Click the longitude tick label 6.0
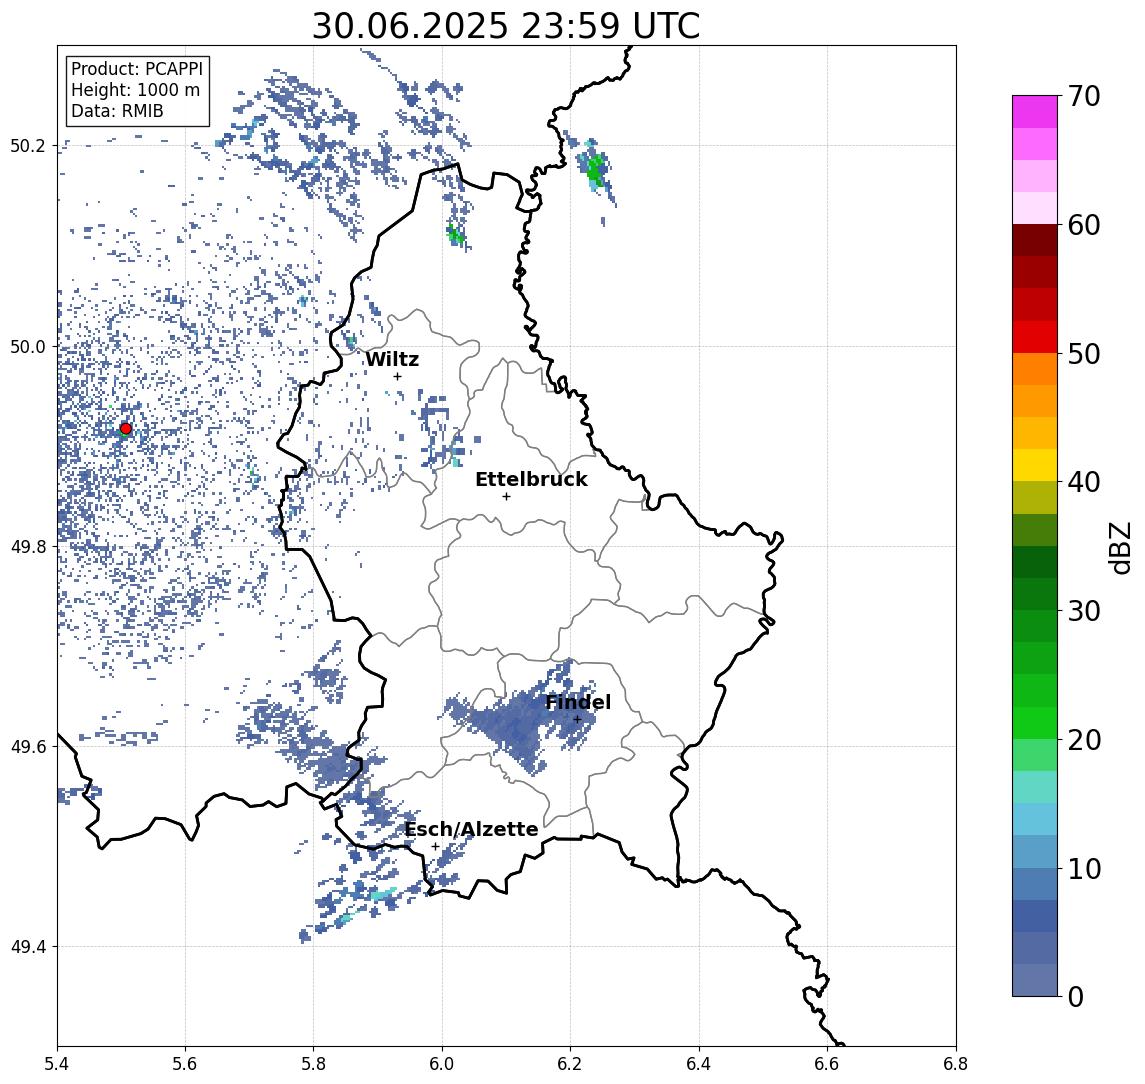This screenshot has width=1145, height=1084. (442, 1064)
